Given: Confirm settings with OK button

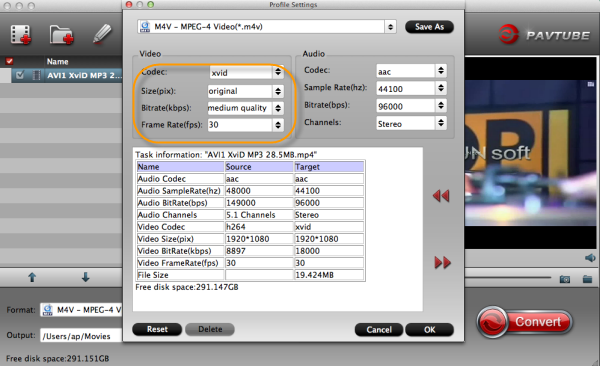Looking at the screenshot, I should tap(429, 330).
